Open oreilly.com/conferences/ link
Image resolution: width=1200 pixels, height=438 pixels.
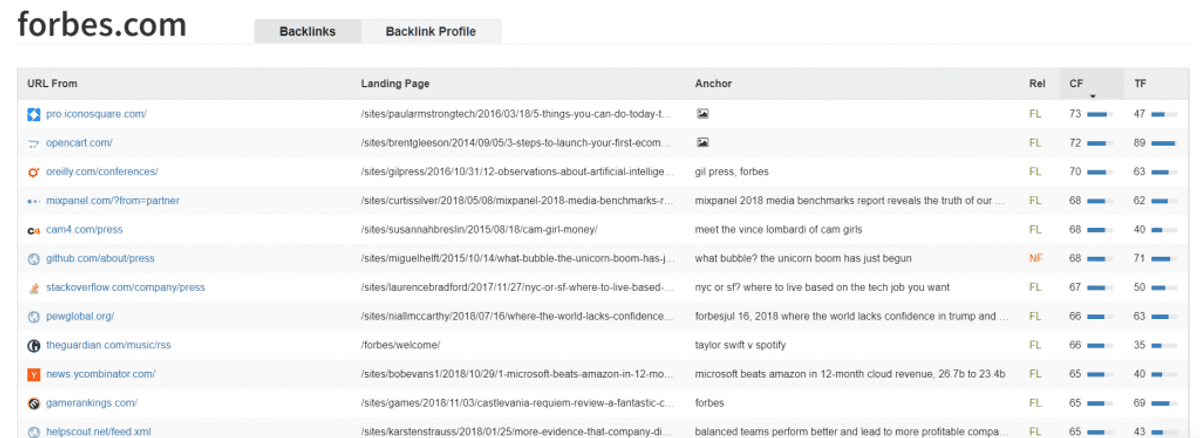pos(102,172)
